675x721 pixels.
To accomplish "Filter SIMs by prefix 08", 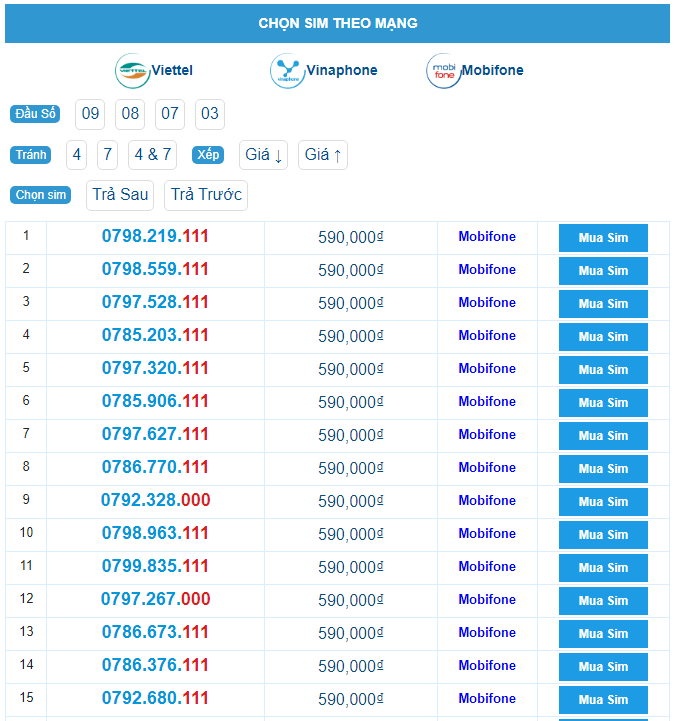I will tap(130, 114).
